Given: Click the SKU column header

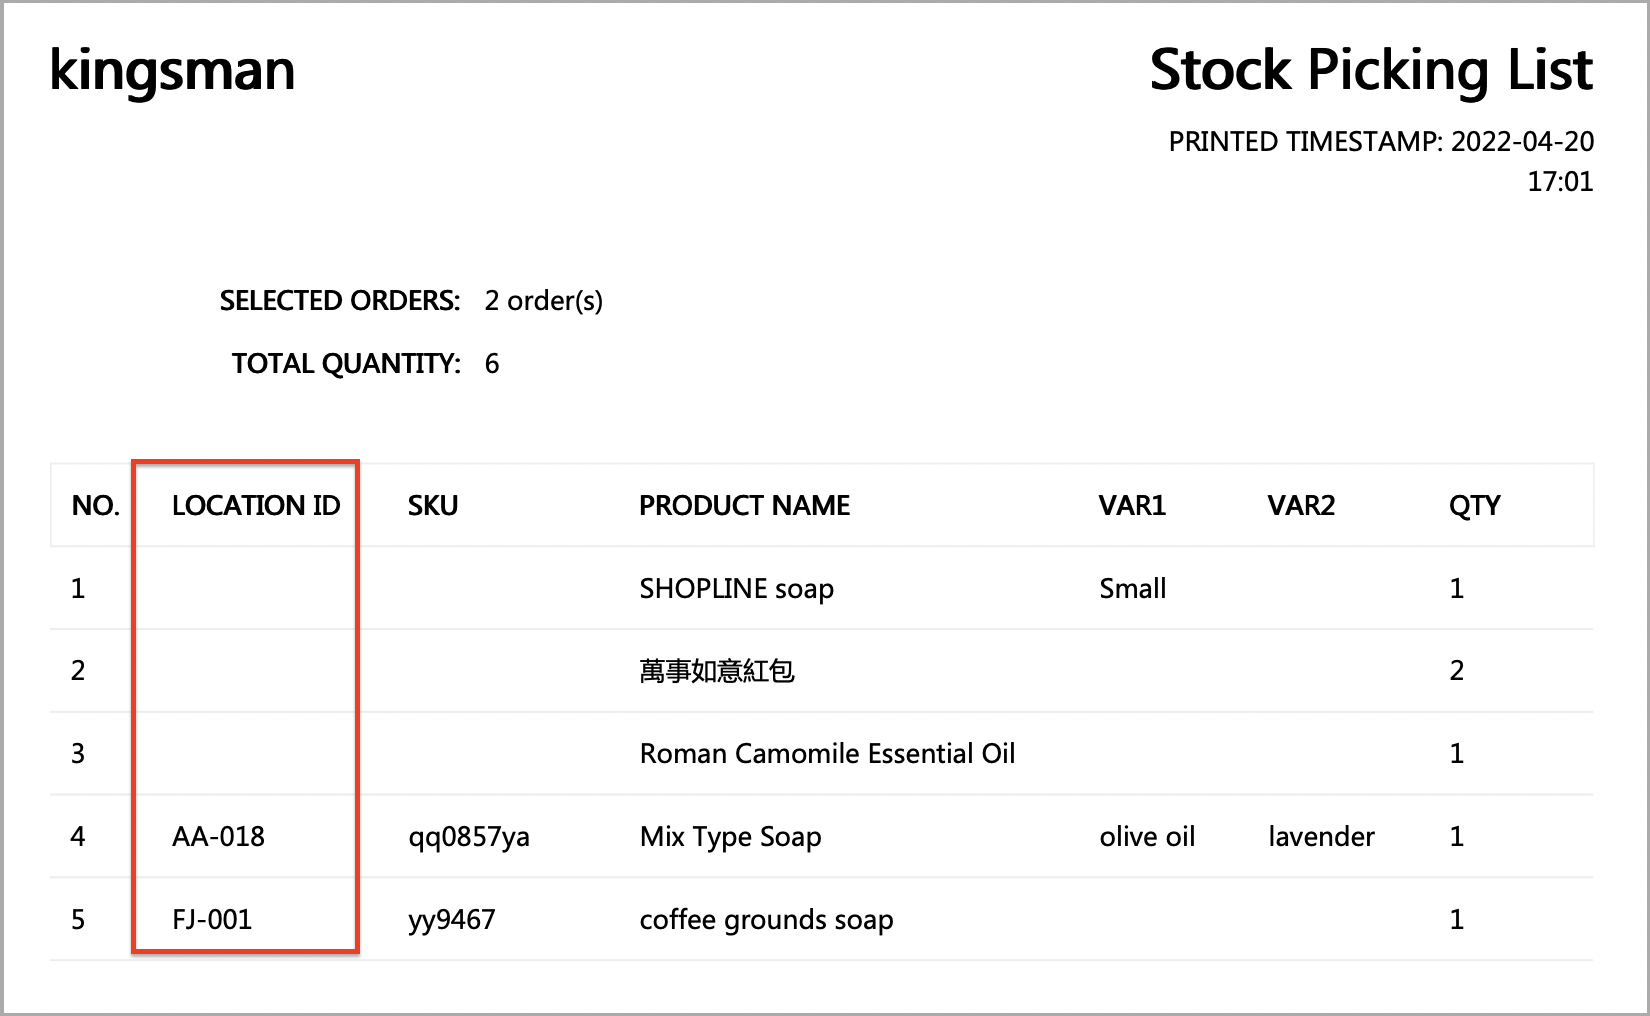Looking at the screenshot, I should click(x=432, y=506).
